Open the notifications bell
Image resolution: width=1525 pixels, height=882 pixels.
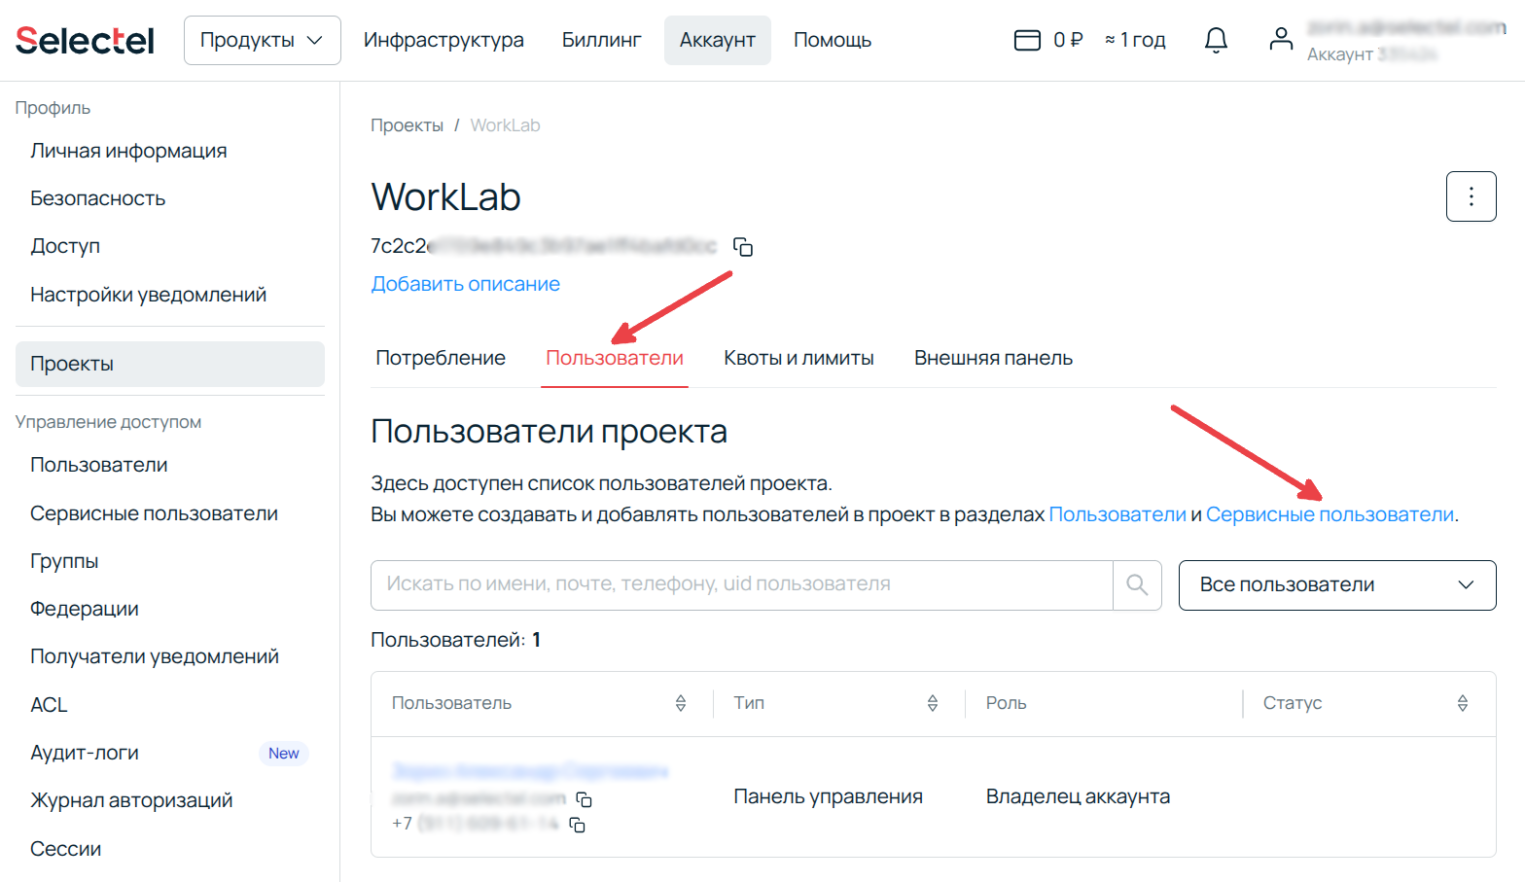1215,39
